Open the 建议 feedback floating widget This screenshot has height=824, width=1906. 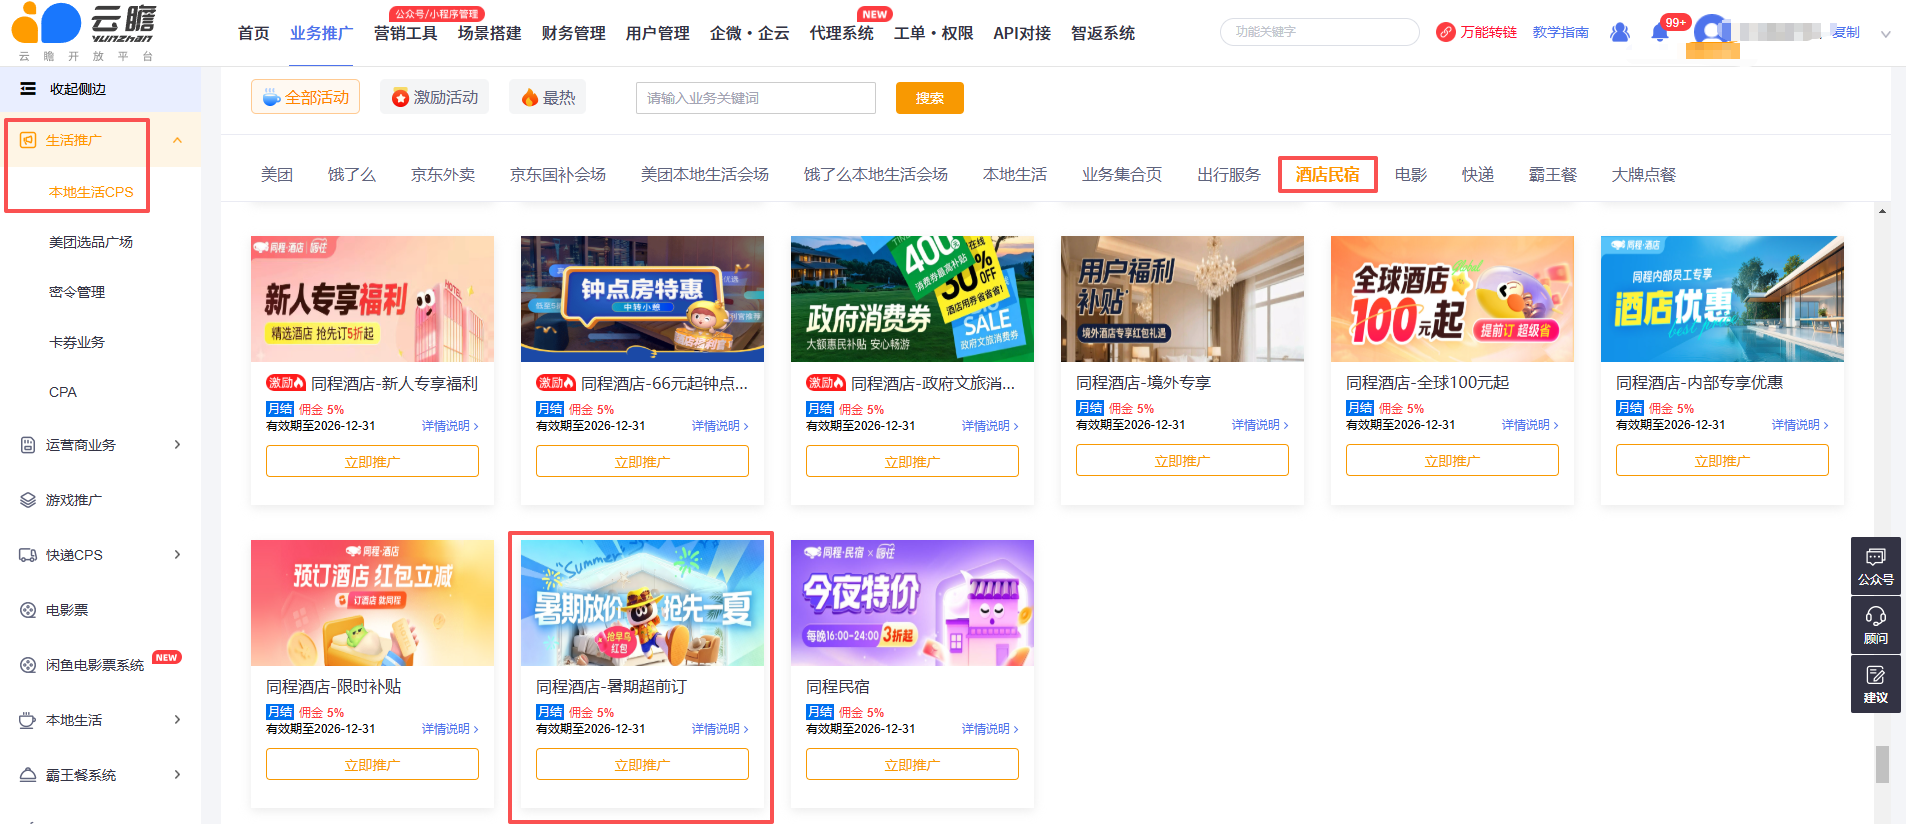1876,684
